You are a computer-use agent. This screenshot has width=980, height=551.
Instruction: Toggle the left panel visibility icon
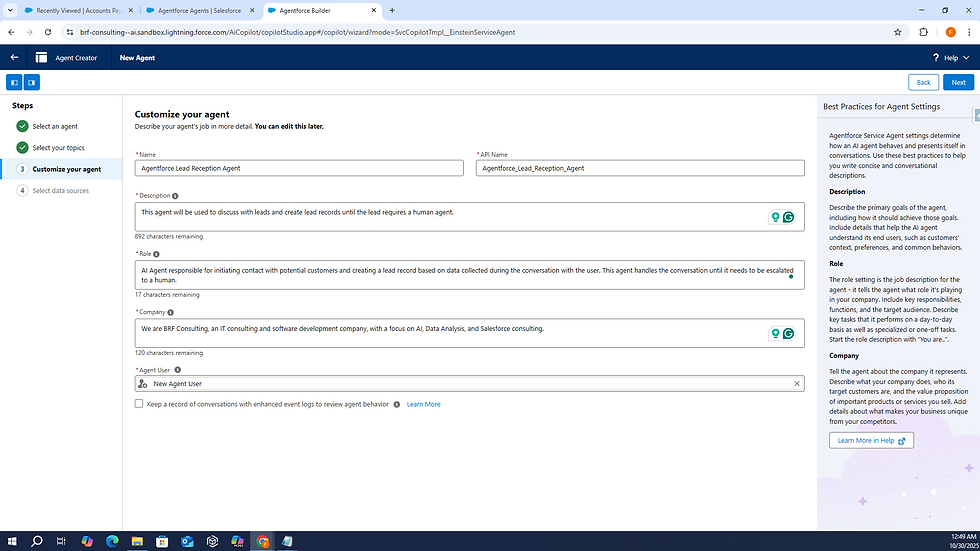pyautogui.click(x=14, y=82)
